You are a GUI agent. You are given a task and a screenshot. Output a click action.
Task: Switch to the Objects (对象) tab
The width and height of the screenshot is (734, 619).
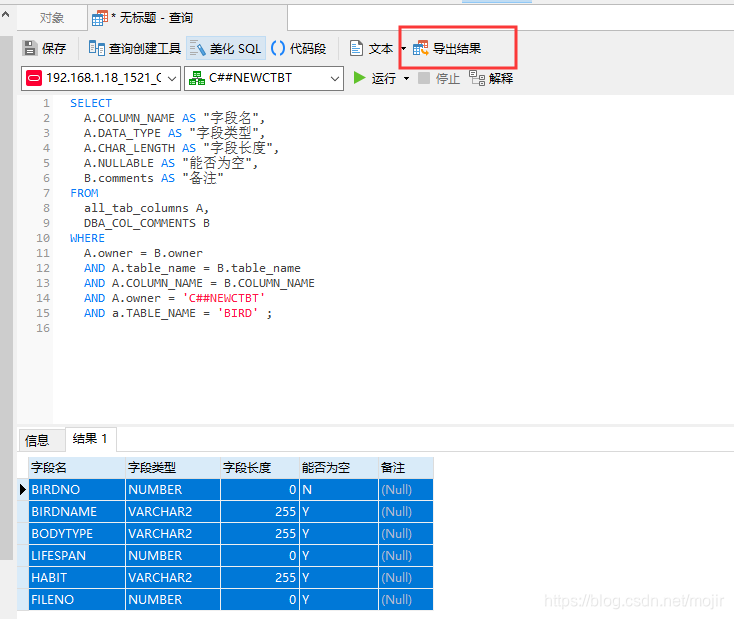51,18
